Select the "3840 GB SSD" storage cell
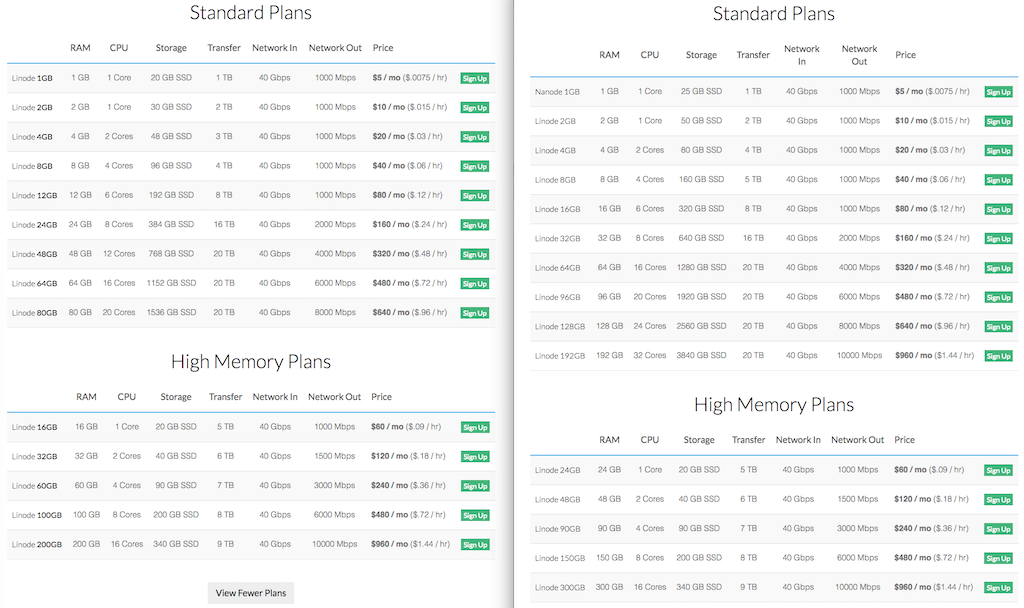The image size is (1024, 608). [x=701, y=356]
